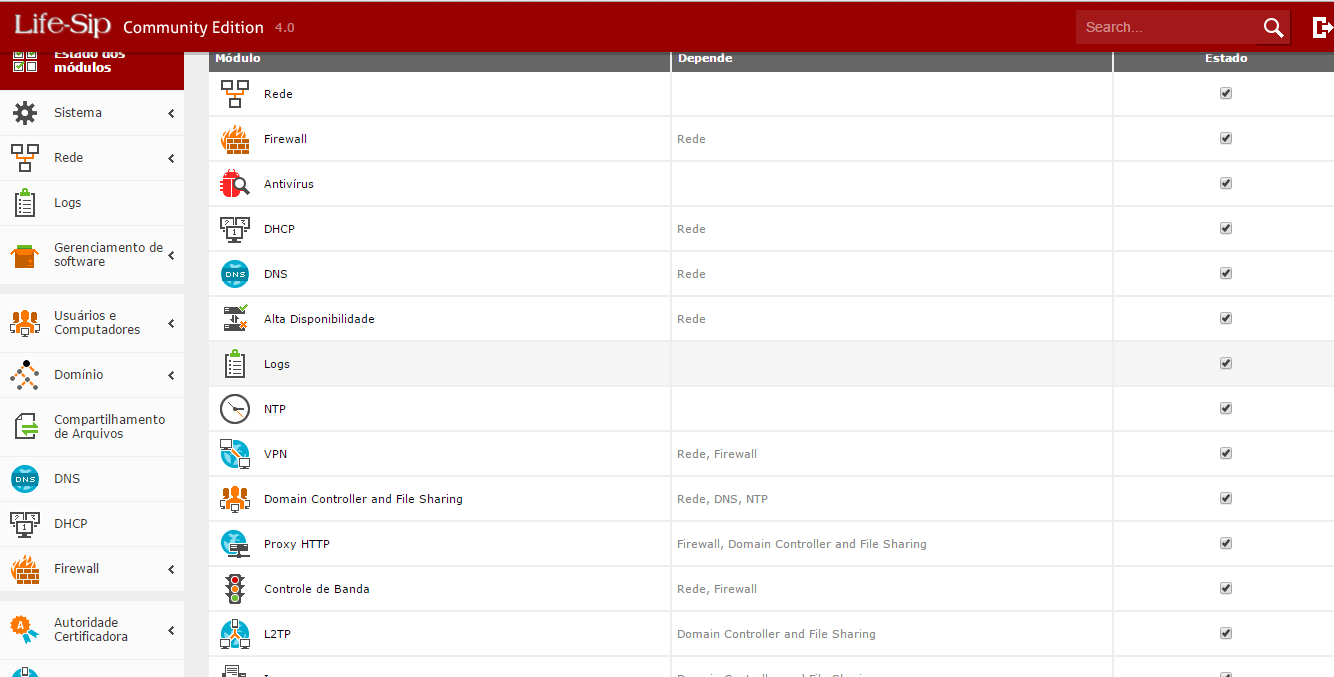This screenshot has width=1334, height=677.
Task: Open Logs in the sidebar menu
Action: coord(67,203)
